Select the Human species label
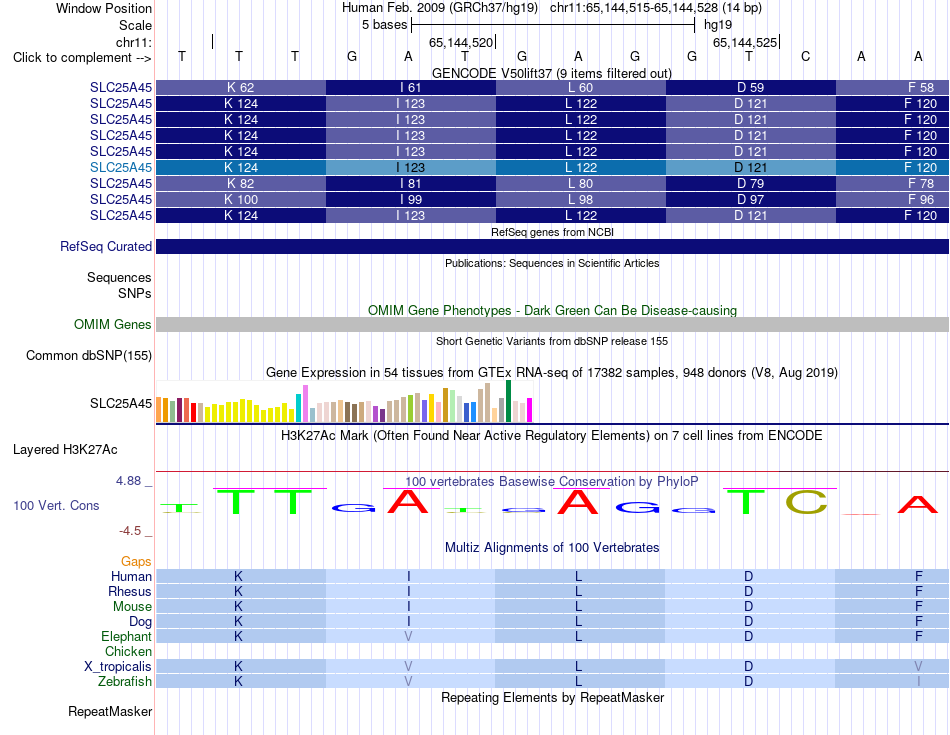Viewport: 950px width, 735px height. [x=131, y=576]
